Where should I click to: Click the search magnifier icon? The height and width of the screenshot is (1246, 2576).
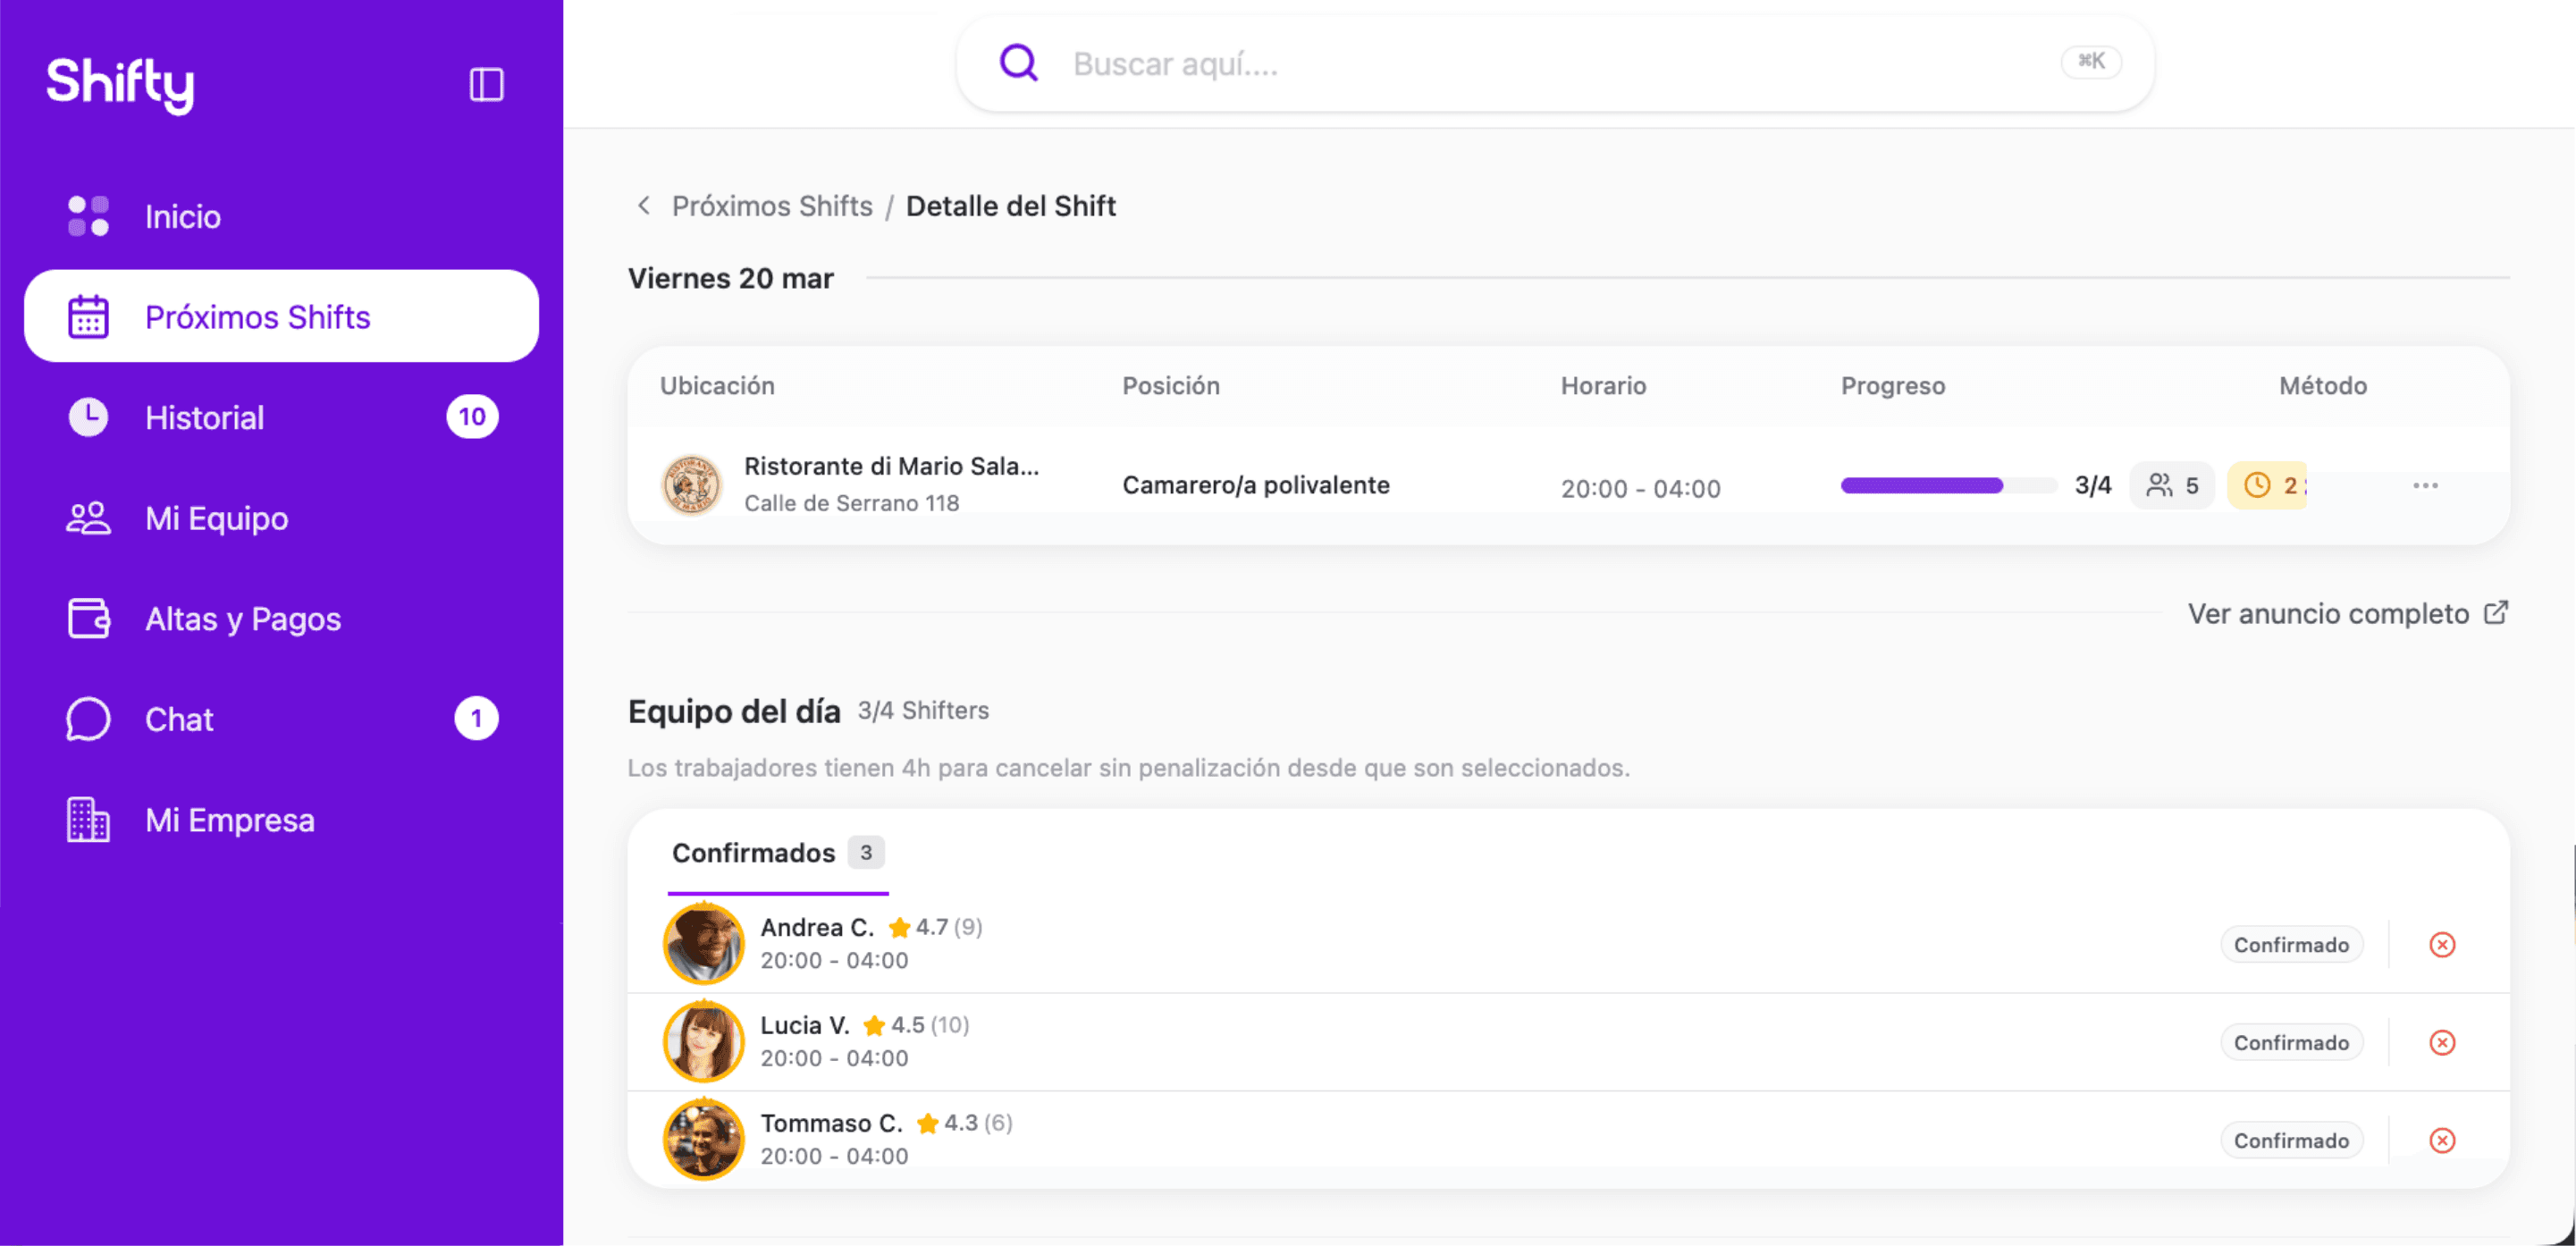click(1017, 62)
